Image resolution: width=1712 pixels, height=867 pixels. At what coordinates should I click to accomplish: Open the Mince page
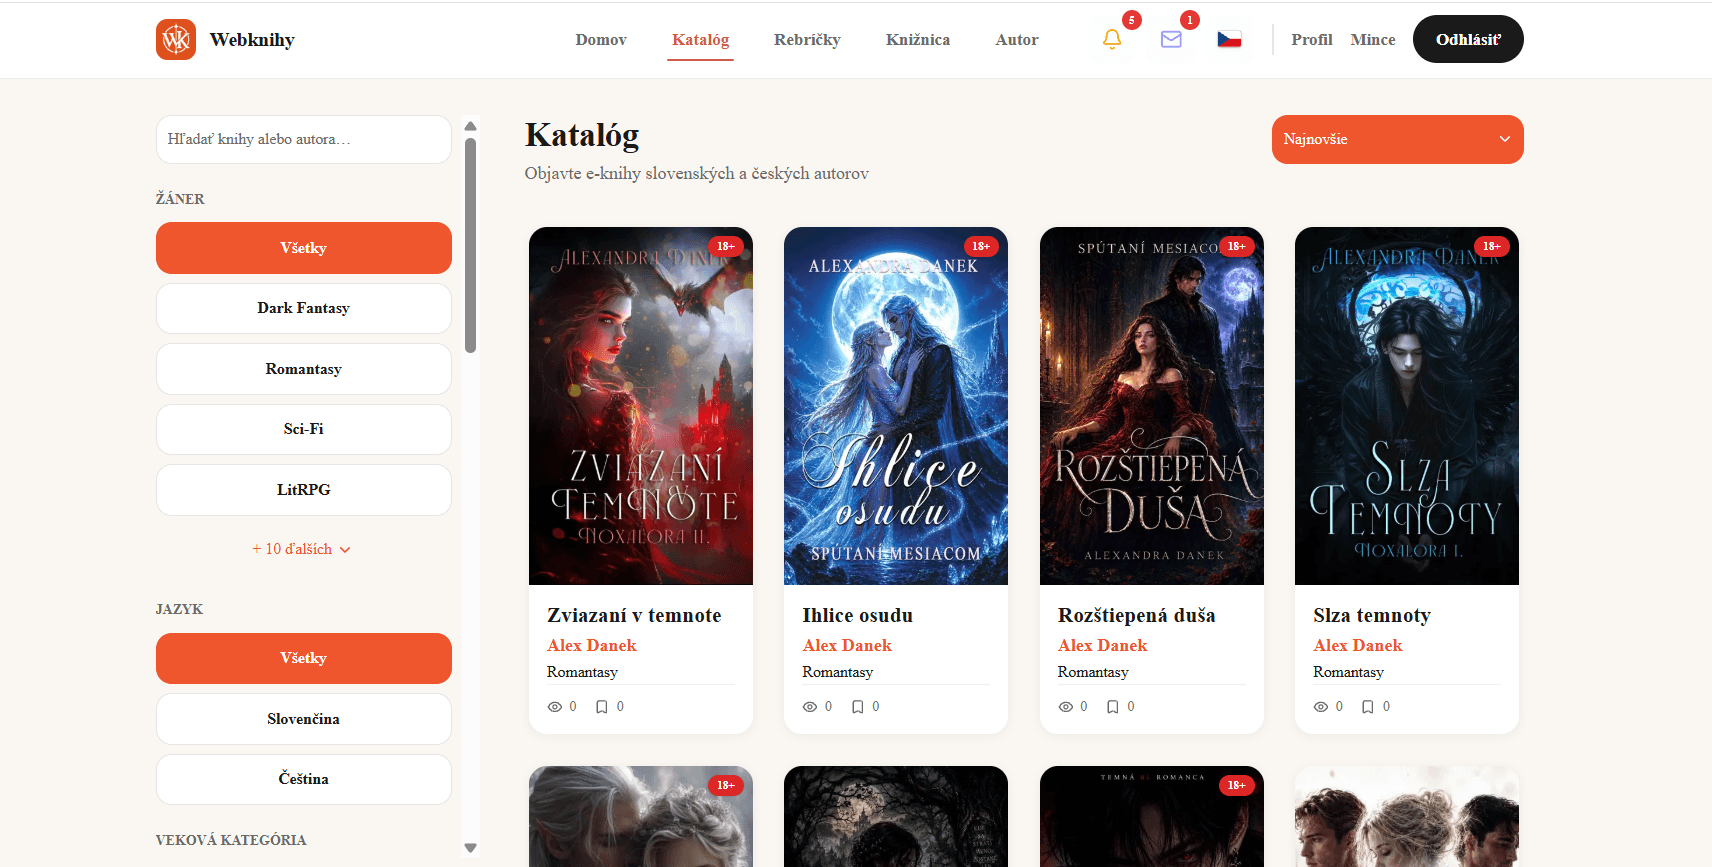pyautogui.click(x=1373, y=40)
